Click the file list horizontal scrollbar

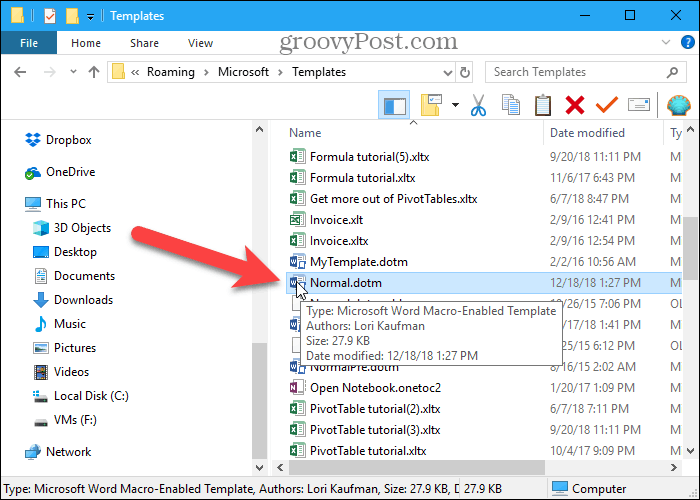coord(417,467)
